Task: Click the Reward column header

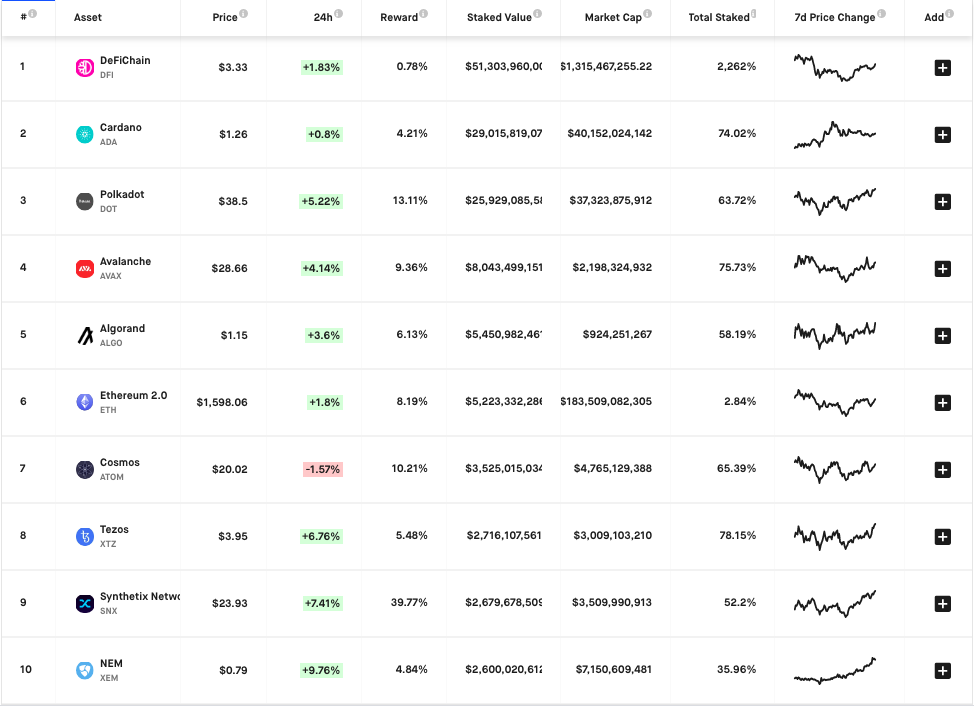Action: click(x=399, y=17)
